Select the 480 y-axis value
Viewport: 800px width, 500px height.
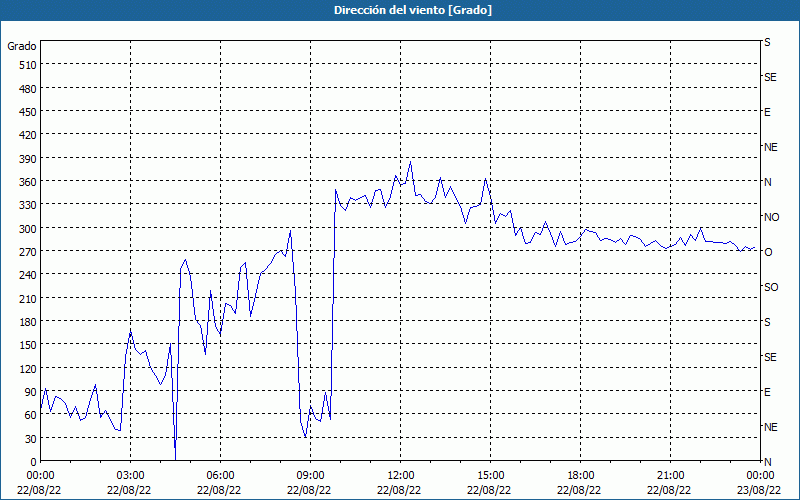28,89
